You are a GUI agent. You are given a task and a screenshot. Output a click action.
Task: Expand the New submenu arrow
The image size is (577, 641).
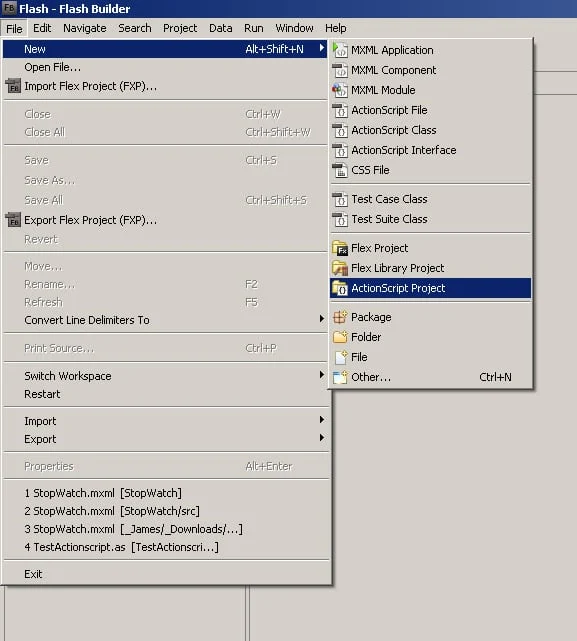click(322, 48)
